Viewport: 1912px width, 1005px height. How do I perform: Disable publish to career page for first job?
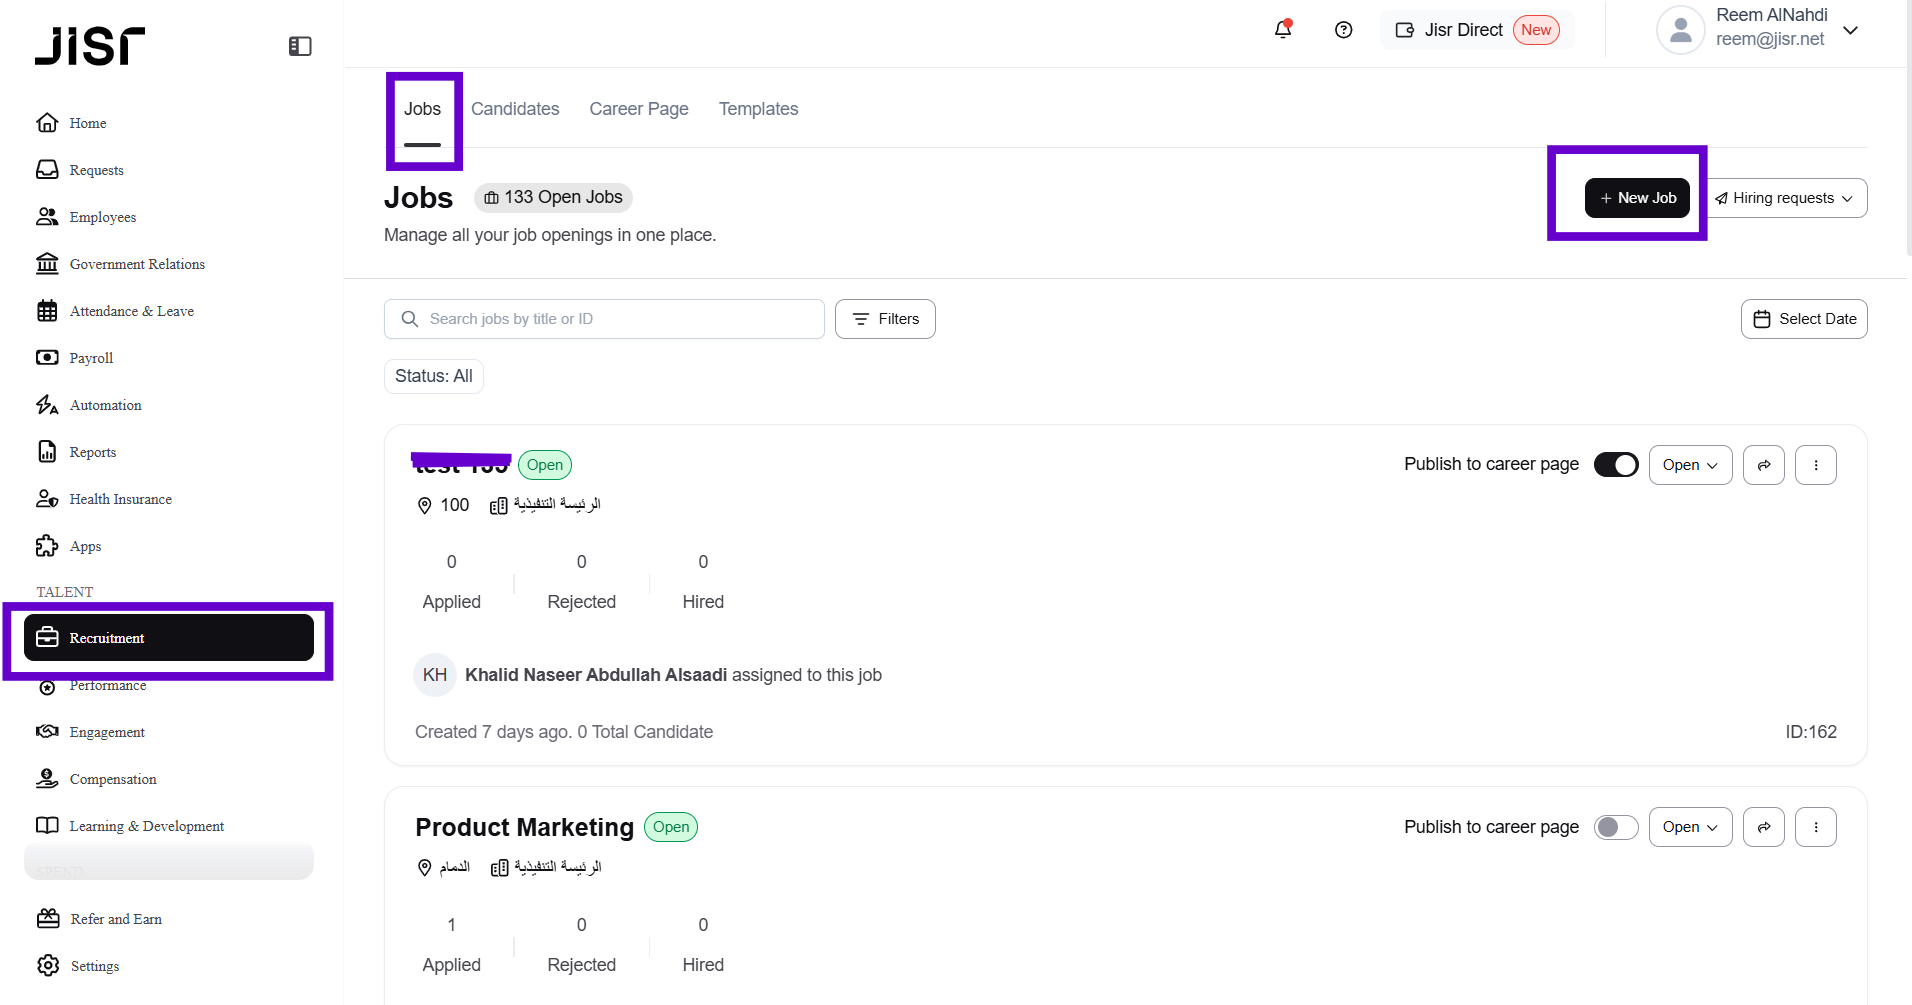click(x=1615, y=465)
